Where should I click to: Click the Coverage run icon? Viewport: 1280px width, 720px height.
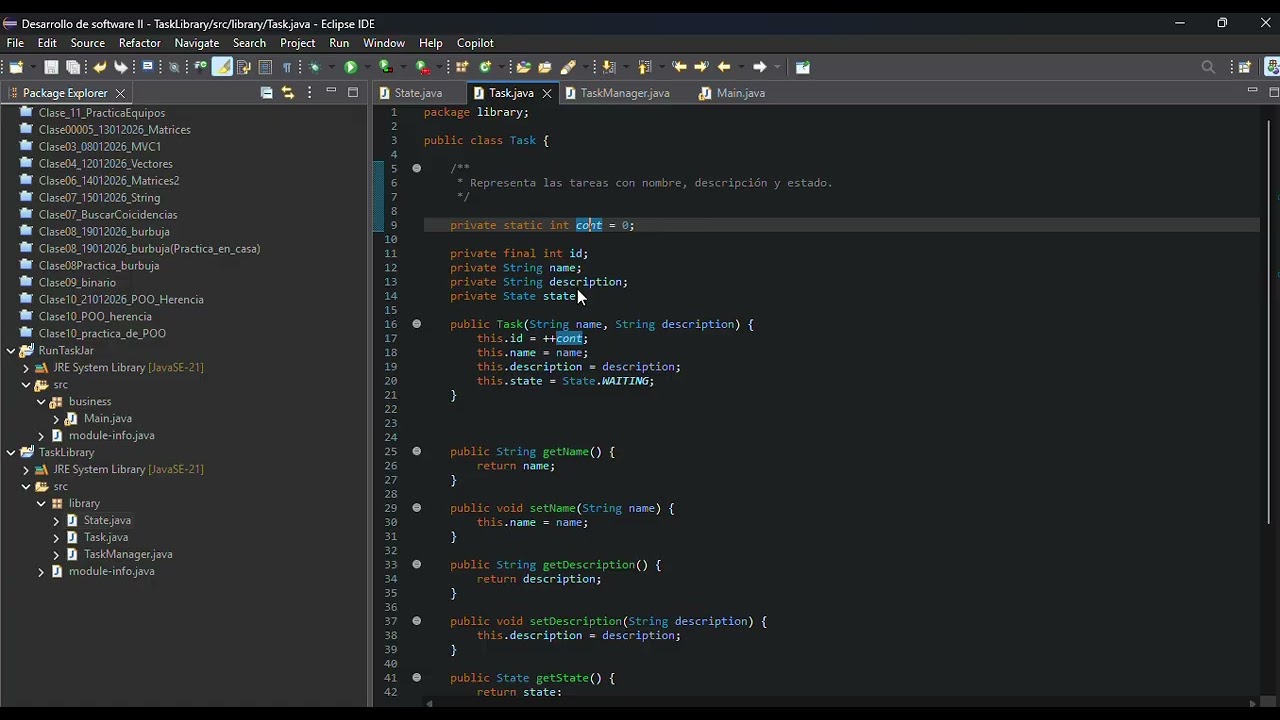pyautogui.click(x=385, y=67)
